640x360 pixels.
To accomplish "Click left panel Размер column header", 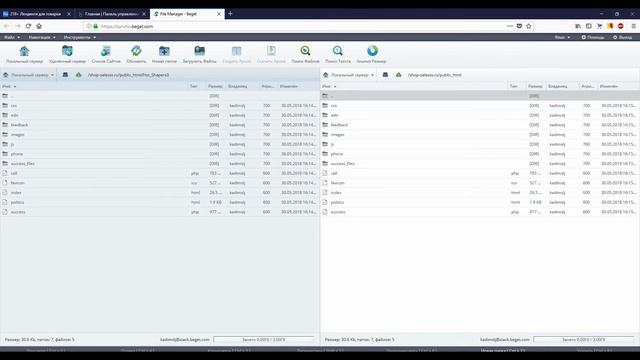I will 215,87.
